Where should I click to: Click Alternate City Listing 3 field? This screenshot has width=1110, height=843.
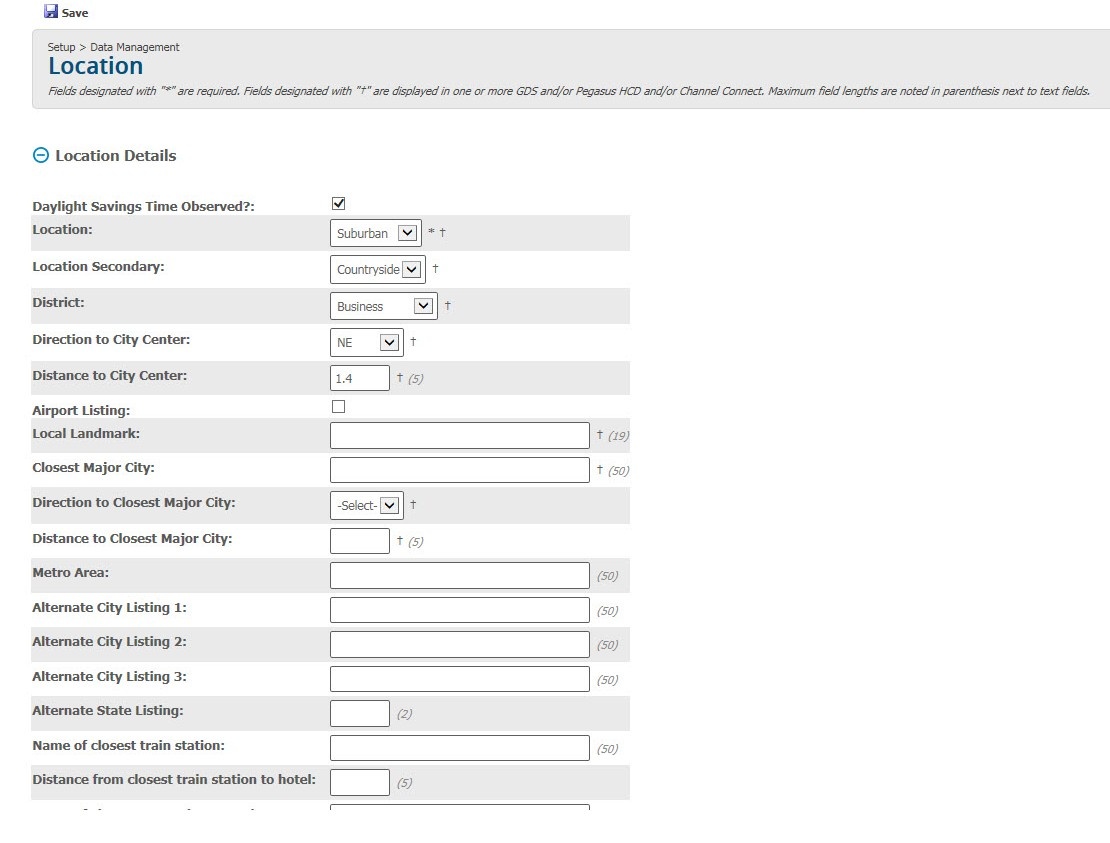(x=459, y=679)
